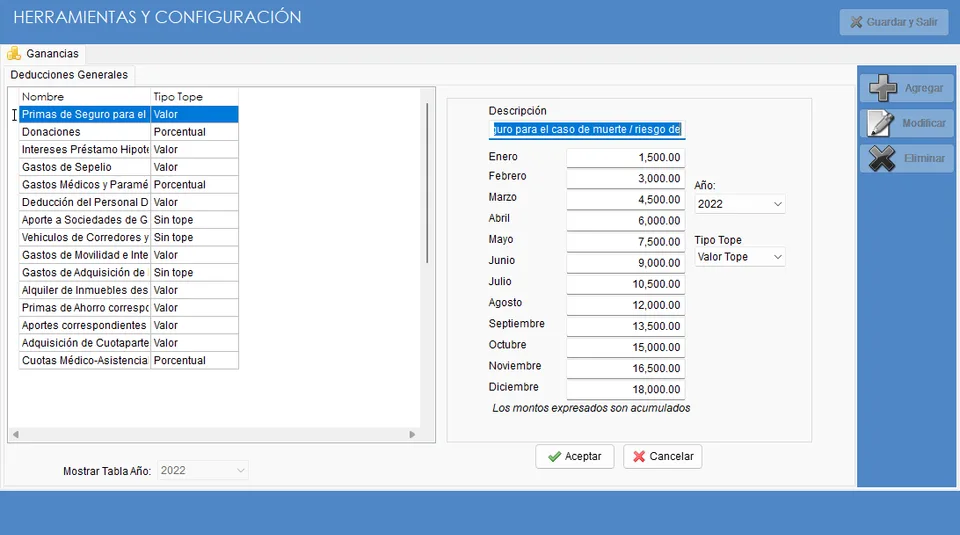Screen dimensions: 960x535
Task: Open the Año dropdown showing 2022
Action: tap(740, 204)
